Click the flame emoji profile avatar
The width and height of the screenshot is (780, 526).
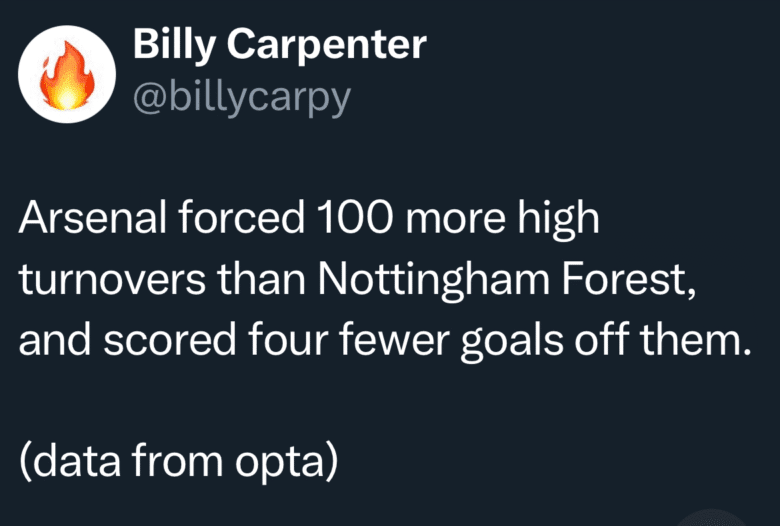[69, 74]
